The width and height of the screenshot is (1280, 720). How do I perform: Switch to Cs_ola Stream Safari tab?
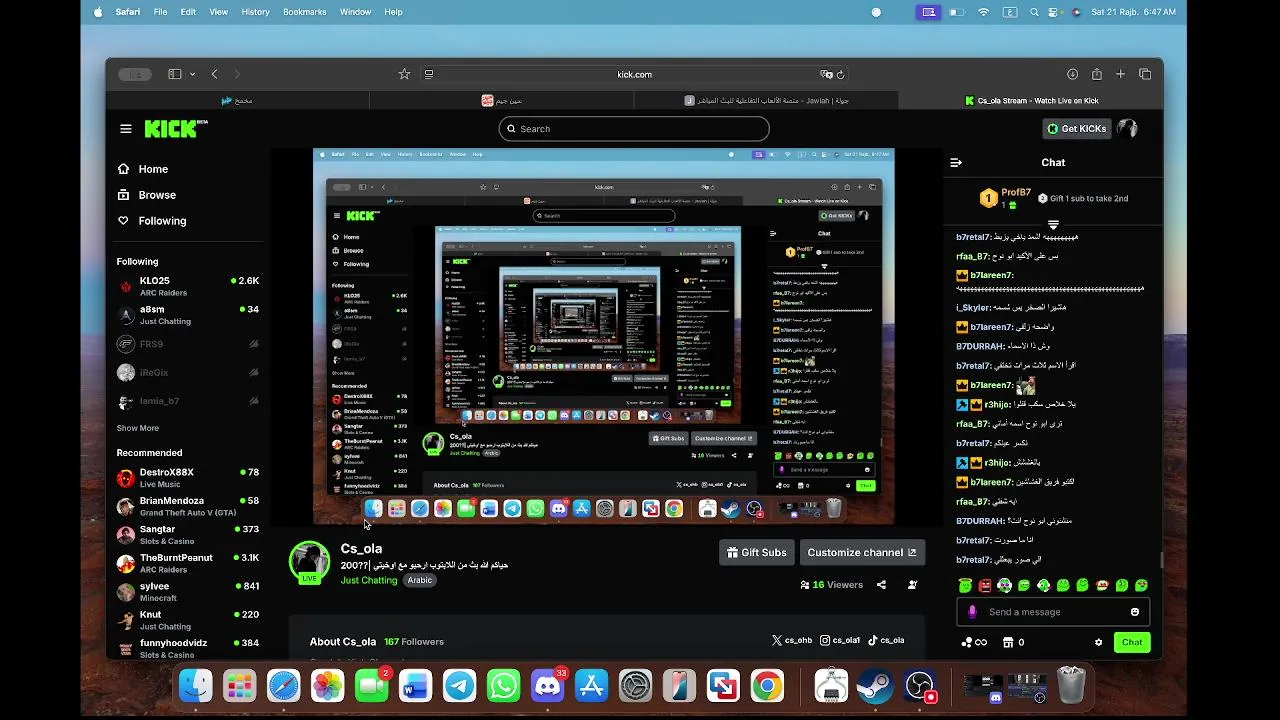pyautogui.click(x=1031, y=100)
